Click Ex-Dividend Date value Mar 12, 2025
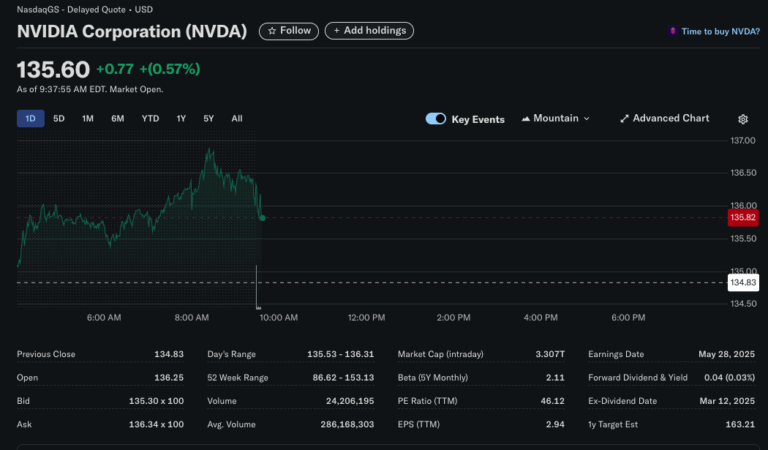768x450 pixels. tap(727, 401)
